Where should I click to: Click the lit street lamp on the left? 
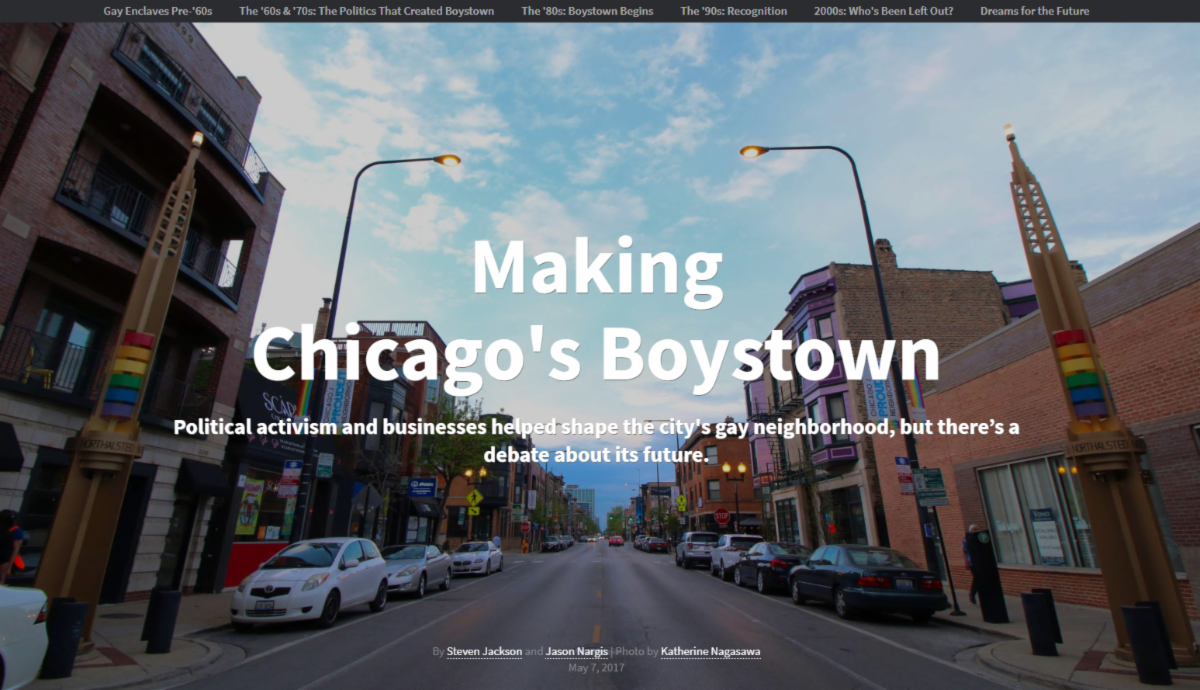(447, 160)
